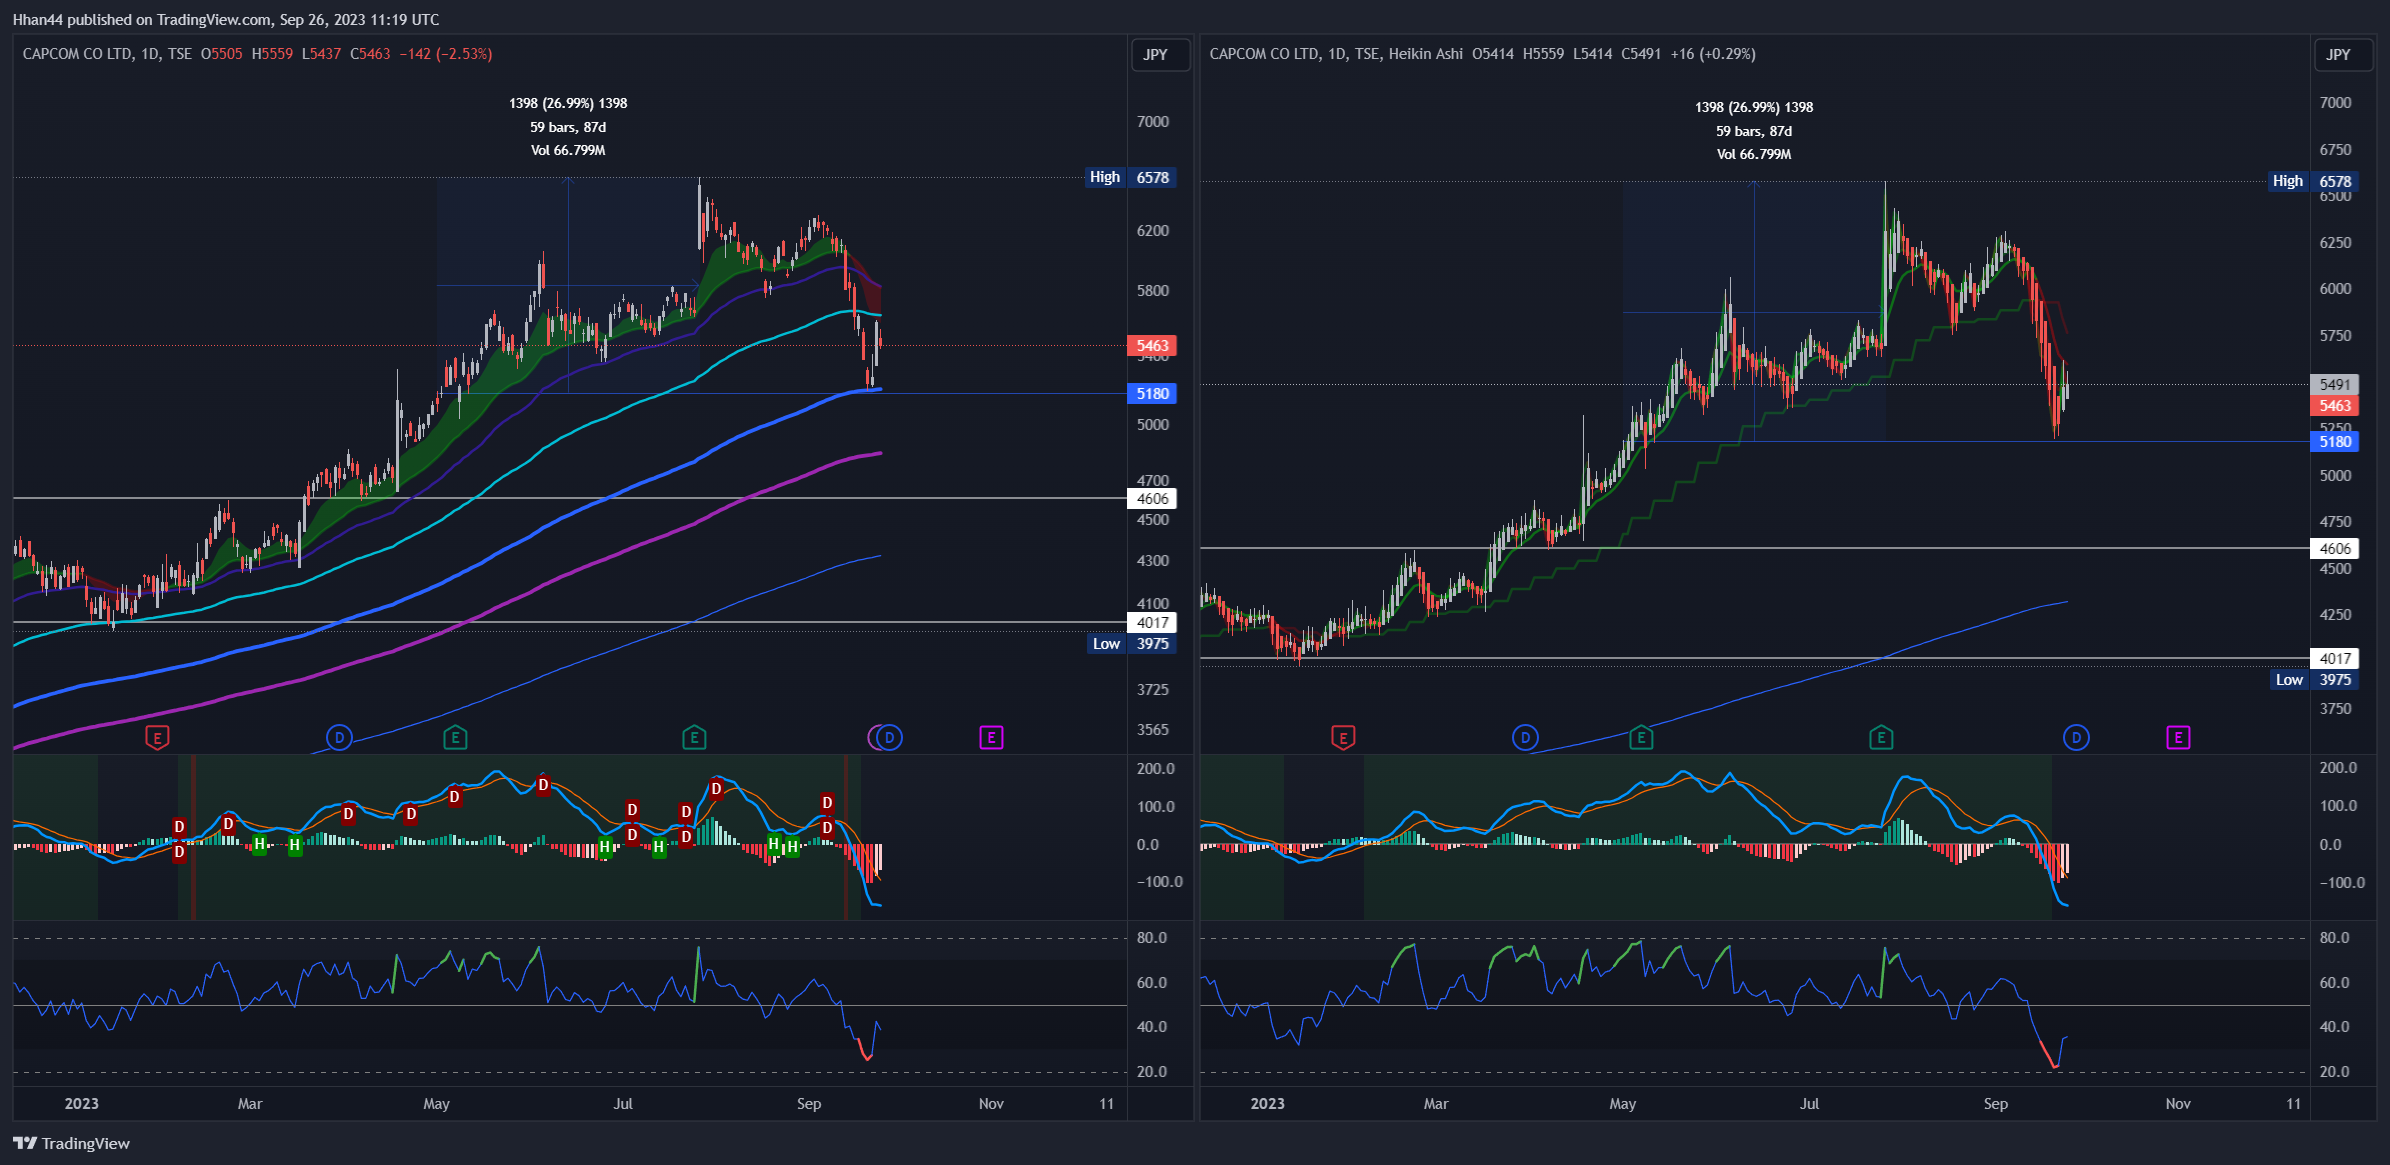Click Low 3975 label on left chart

[1132, 644]
